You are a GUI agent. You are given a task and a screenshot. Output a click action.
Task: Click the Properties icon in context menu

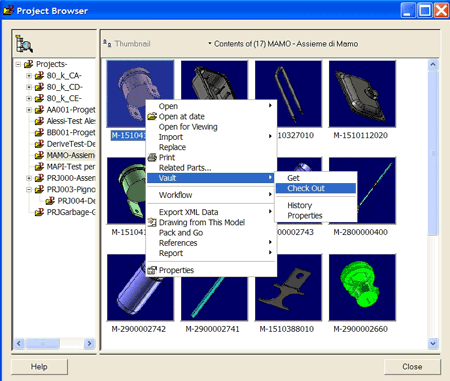pyautogui.click(x=152, y=270)
